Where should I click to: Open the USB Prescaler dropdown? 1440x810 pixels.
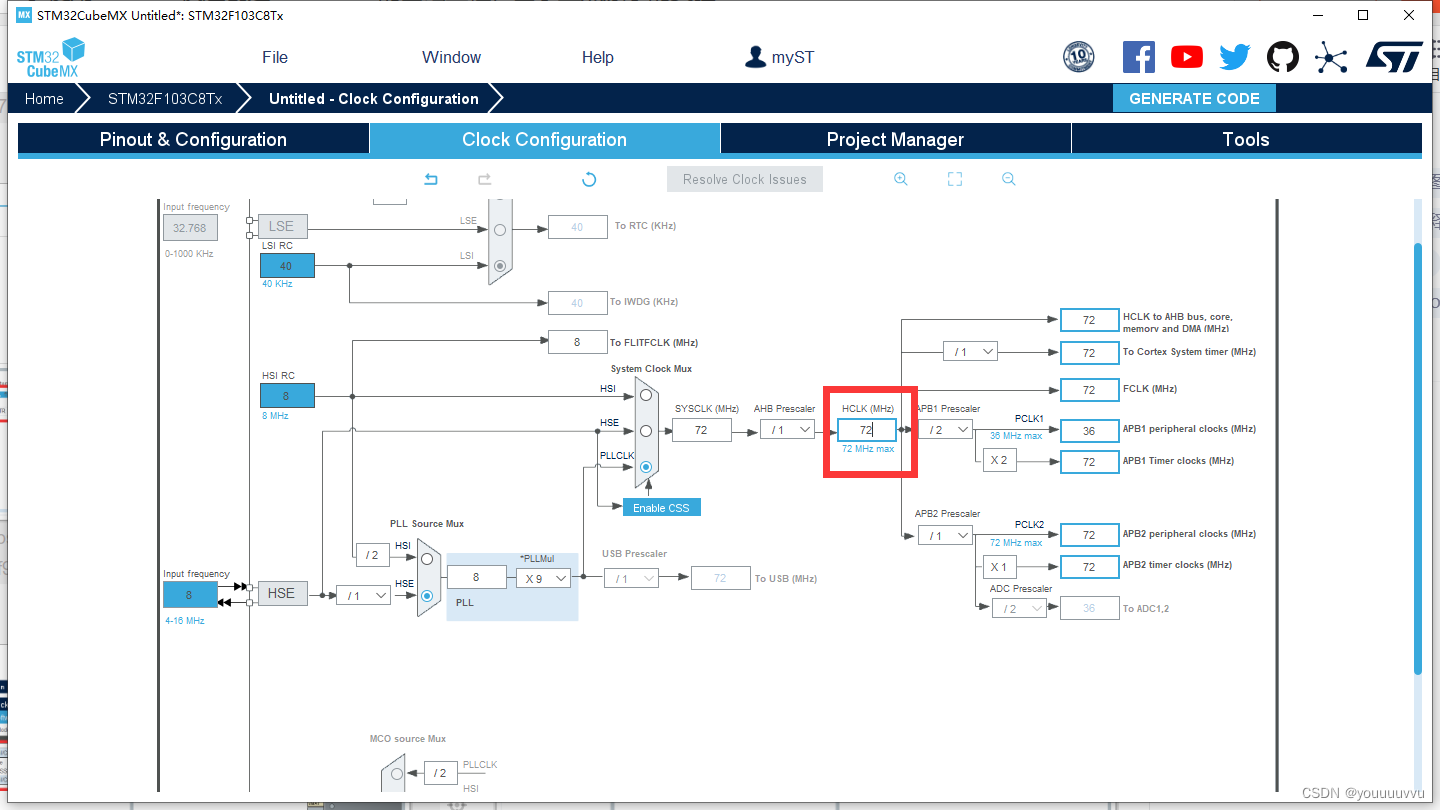click(632, 578)
